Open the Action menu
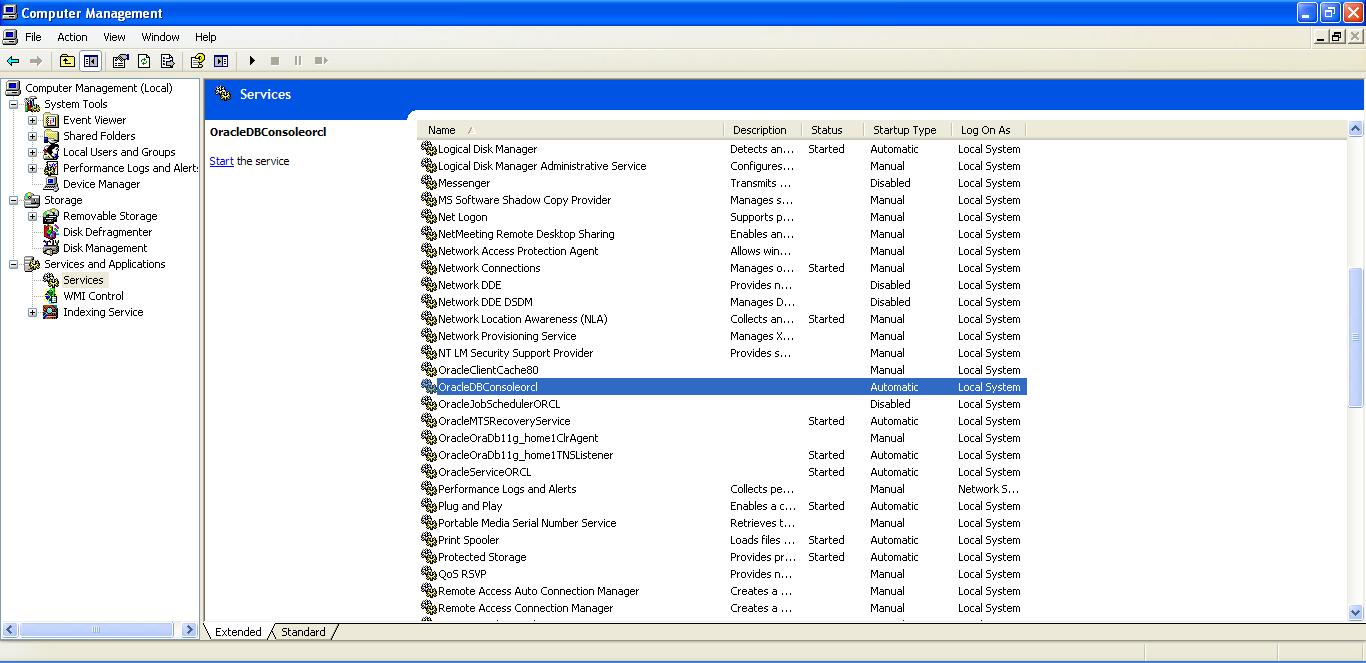The height and width of the screenshot is (663, 1366). (x=72, y=37)
